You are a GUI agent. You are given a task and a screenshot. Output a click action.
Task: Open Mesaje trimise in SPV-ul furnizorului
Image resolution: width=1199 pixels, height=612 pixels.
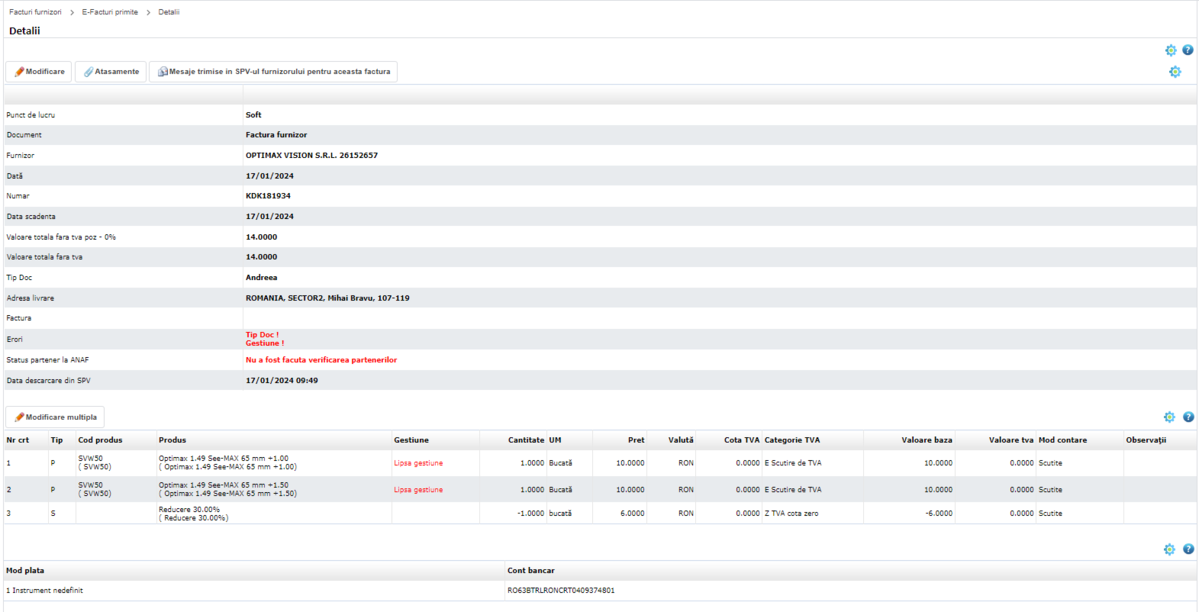coord(273,72)
